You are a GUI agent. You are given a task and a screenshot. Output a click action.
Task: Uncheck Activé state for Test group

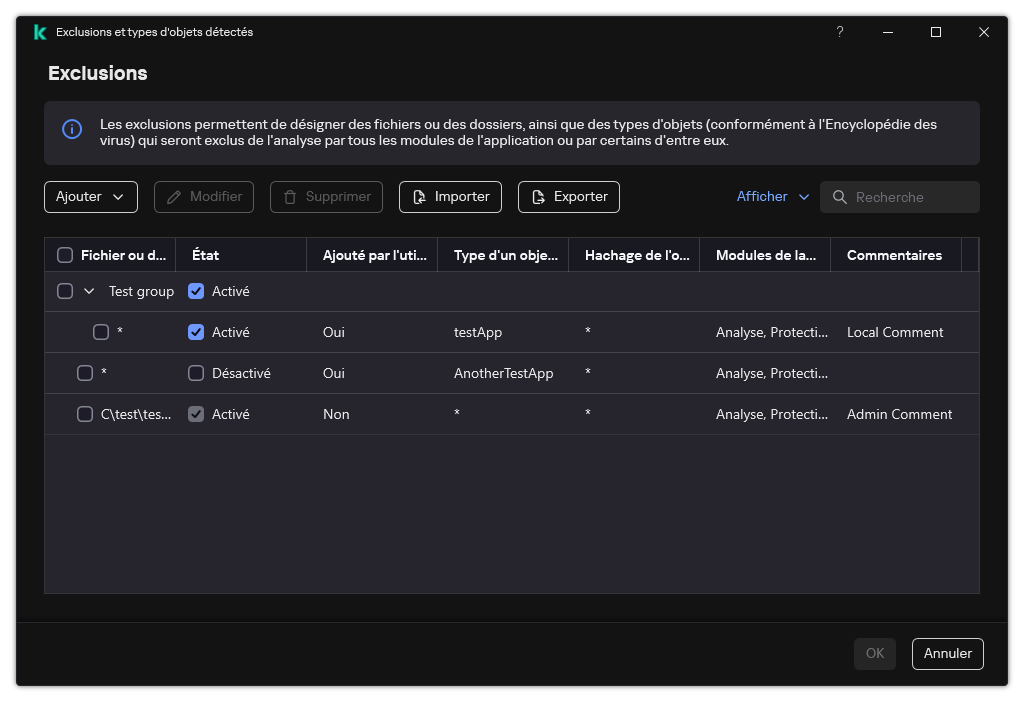point(196,291)
